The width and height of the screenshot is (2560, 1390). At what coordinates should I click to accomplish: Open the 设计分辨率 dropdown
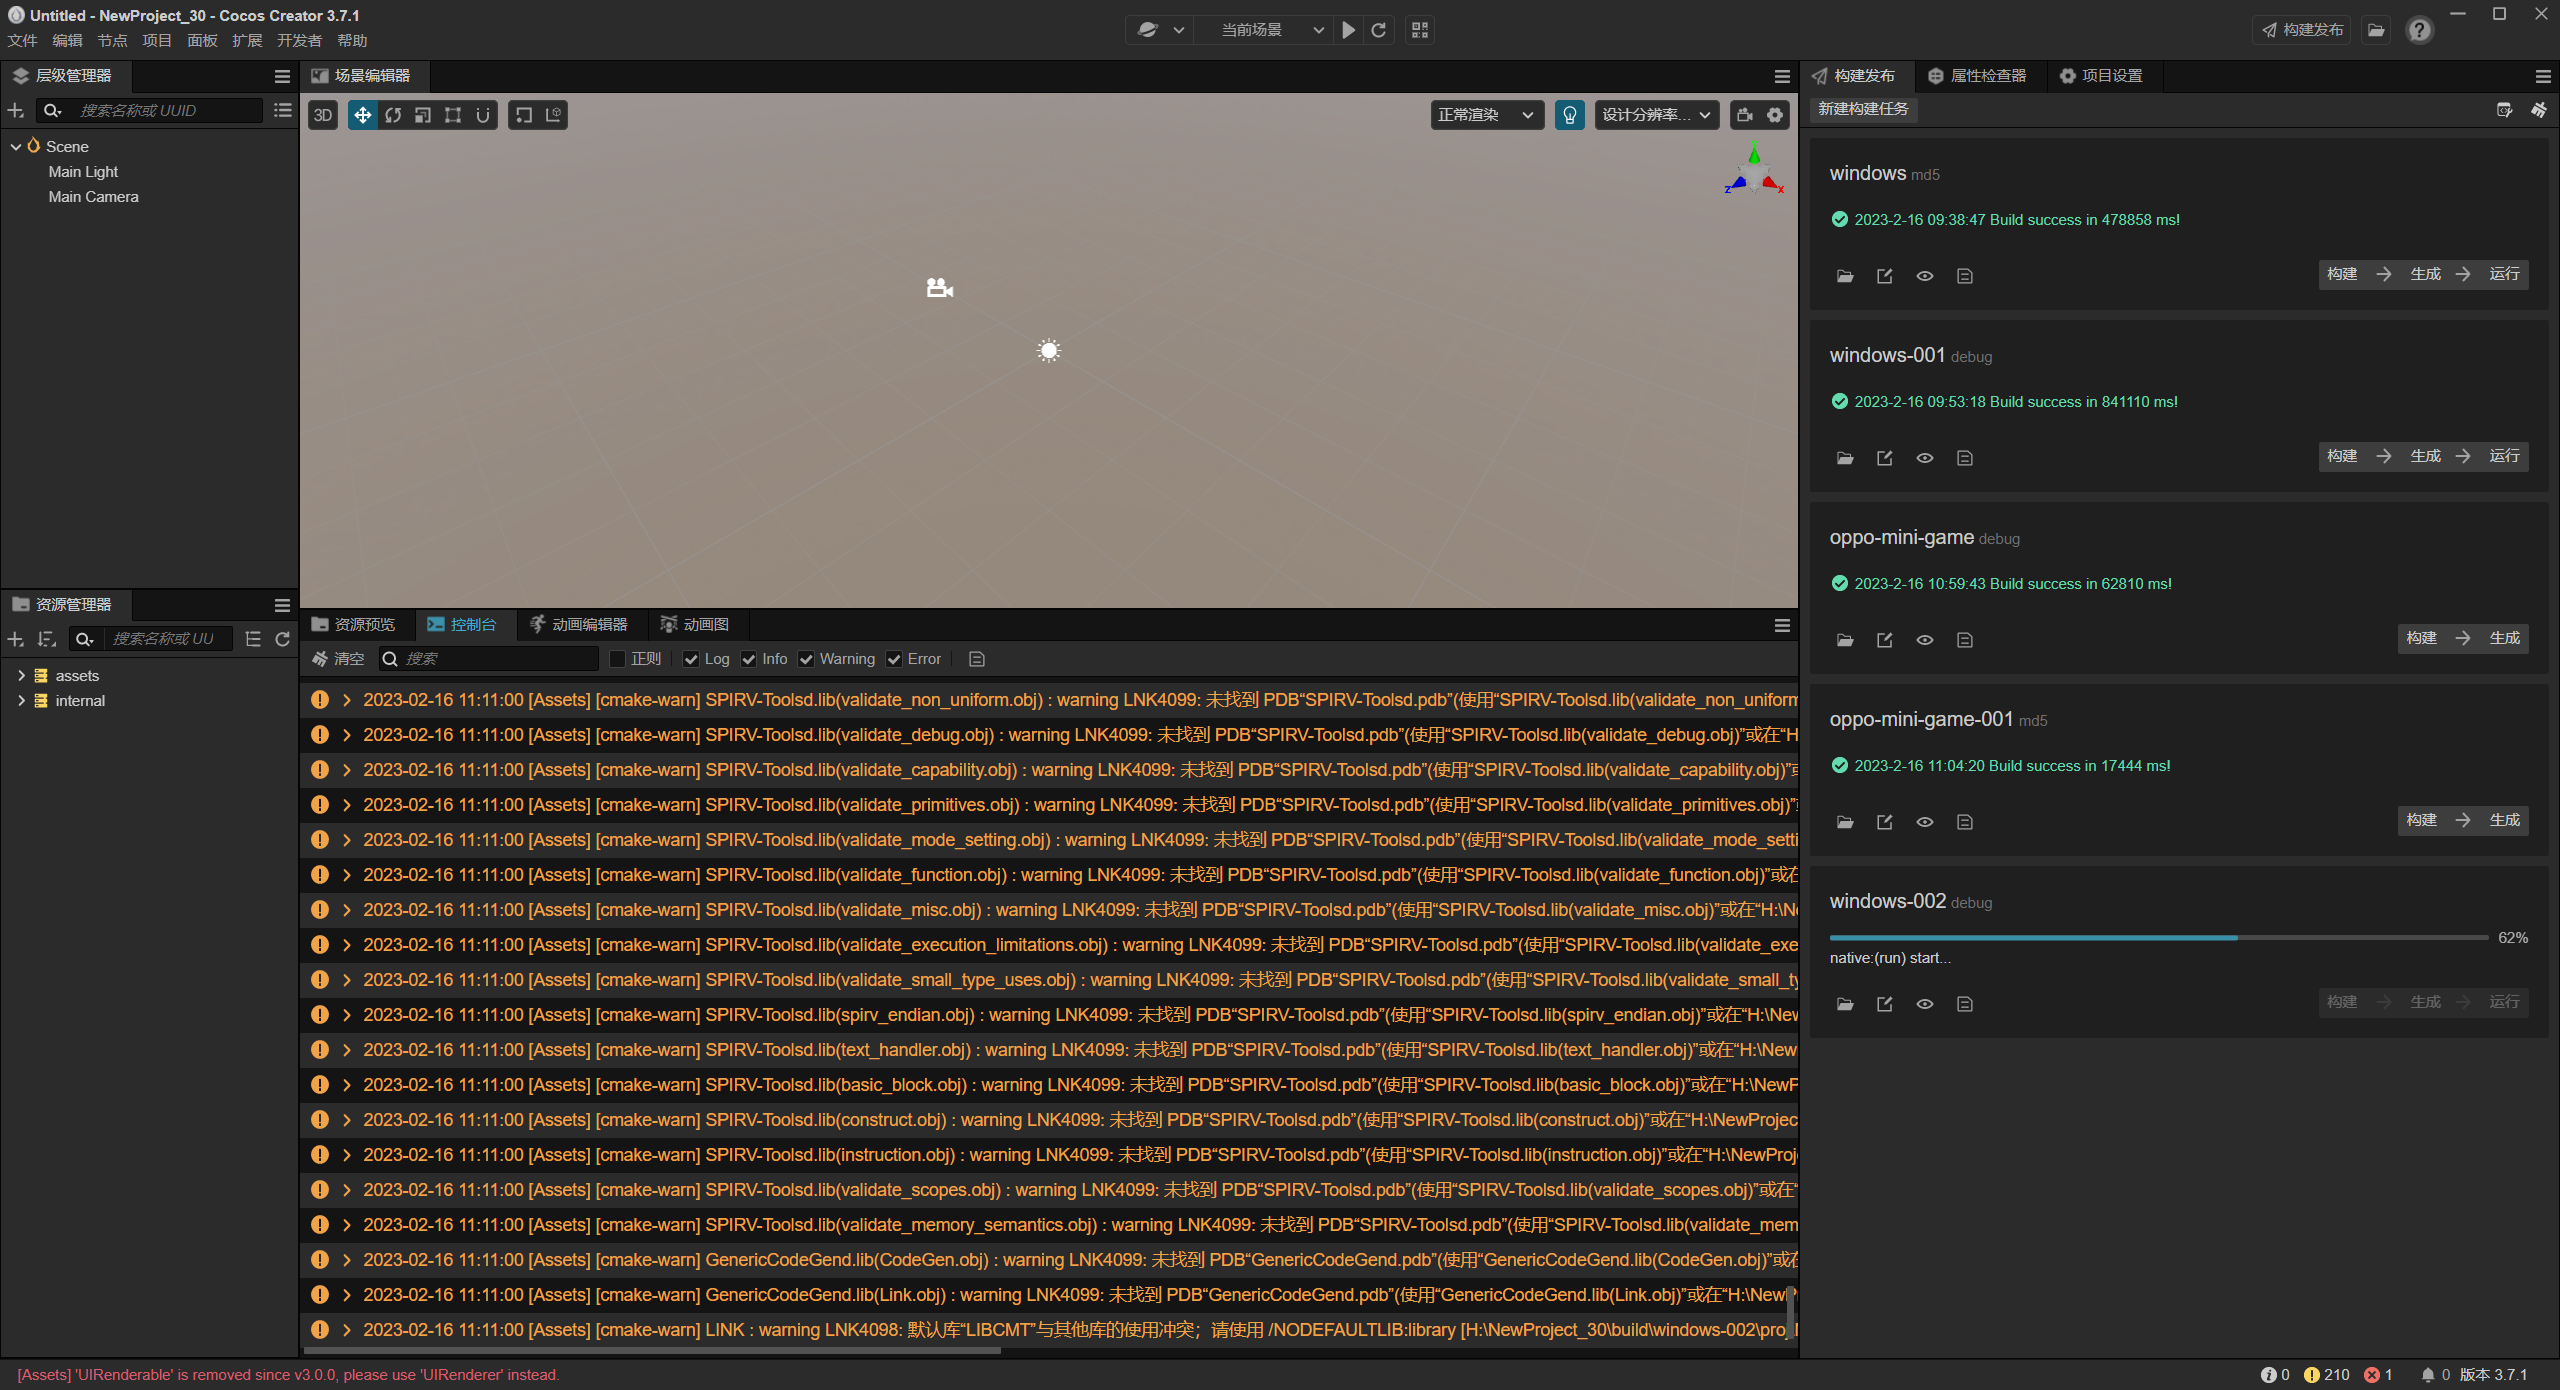1656,115
